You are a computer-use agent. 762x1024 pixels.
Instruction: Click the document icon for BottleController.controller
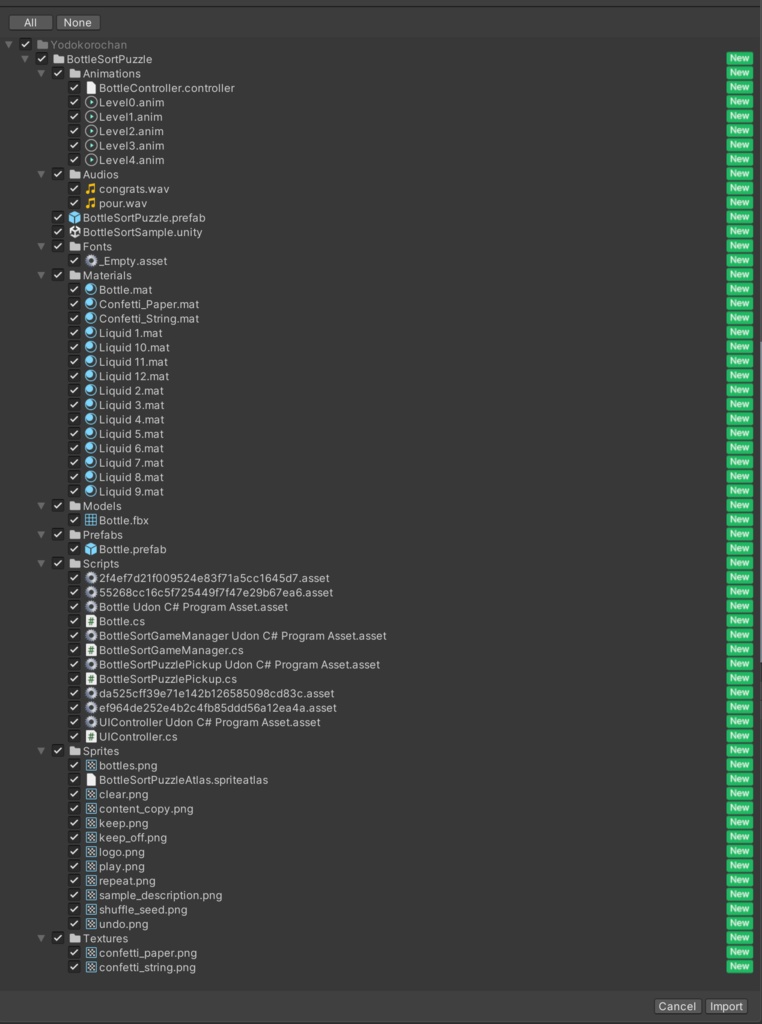tap(91, 88)
